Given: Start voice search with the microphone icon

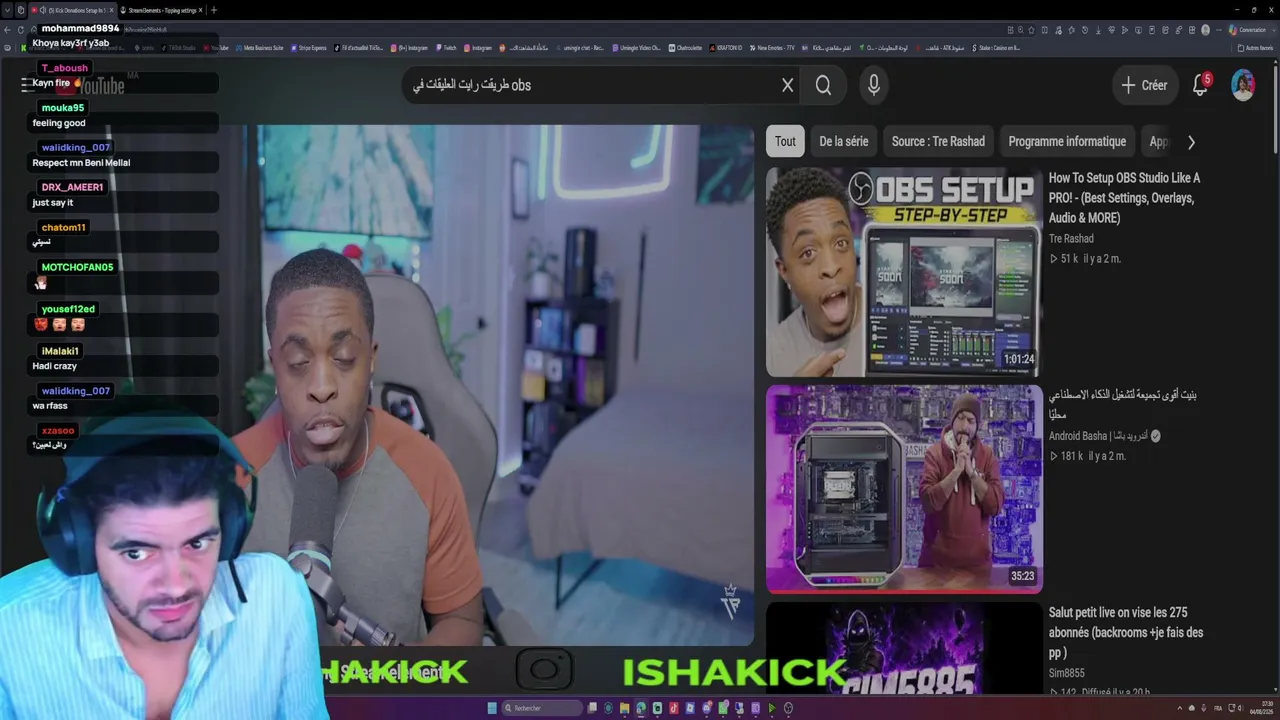Looking at the screenshot, I should [874, 85].
